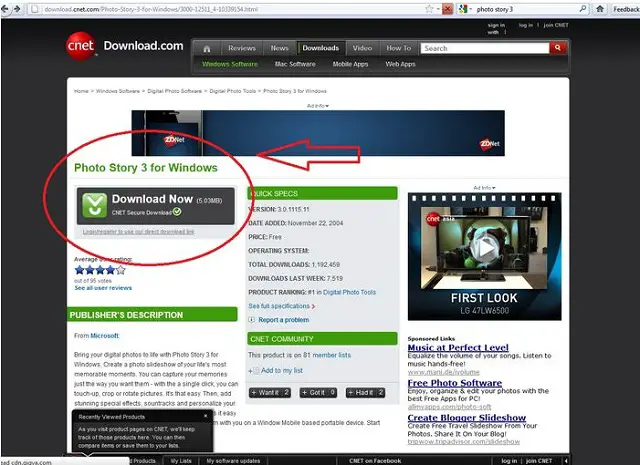
Task: Open the Google search engine selector
Action: pos(465,9)
